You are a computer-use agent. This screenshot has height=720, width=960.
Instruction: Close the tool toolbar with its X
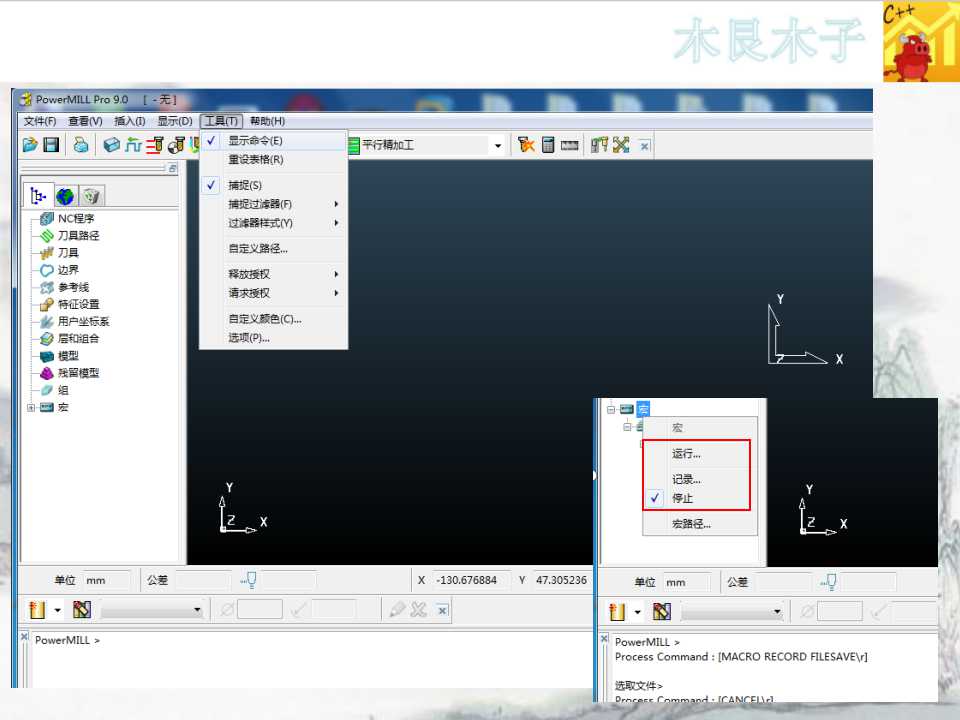(x=443, y=610)
